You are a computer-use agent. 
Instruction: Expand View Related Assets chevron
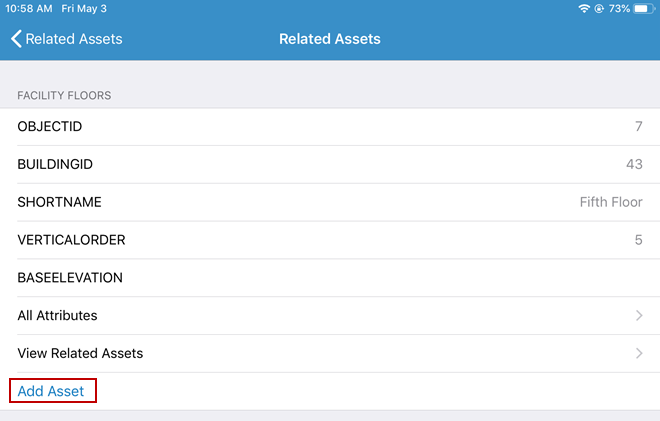639,354
